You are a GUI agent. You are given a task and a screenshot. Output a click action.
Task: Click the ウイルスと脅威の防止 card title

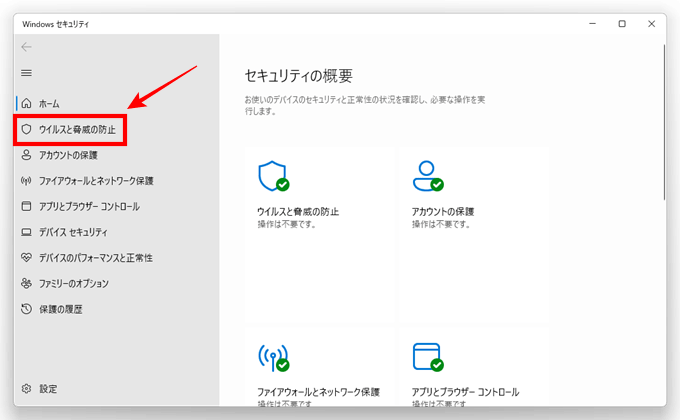click(298, 212)
